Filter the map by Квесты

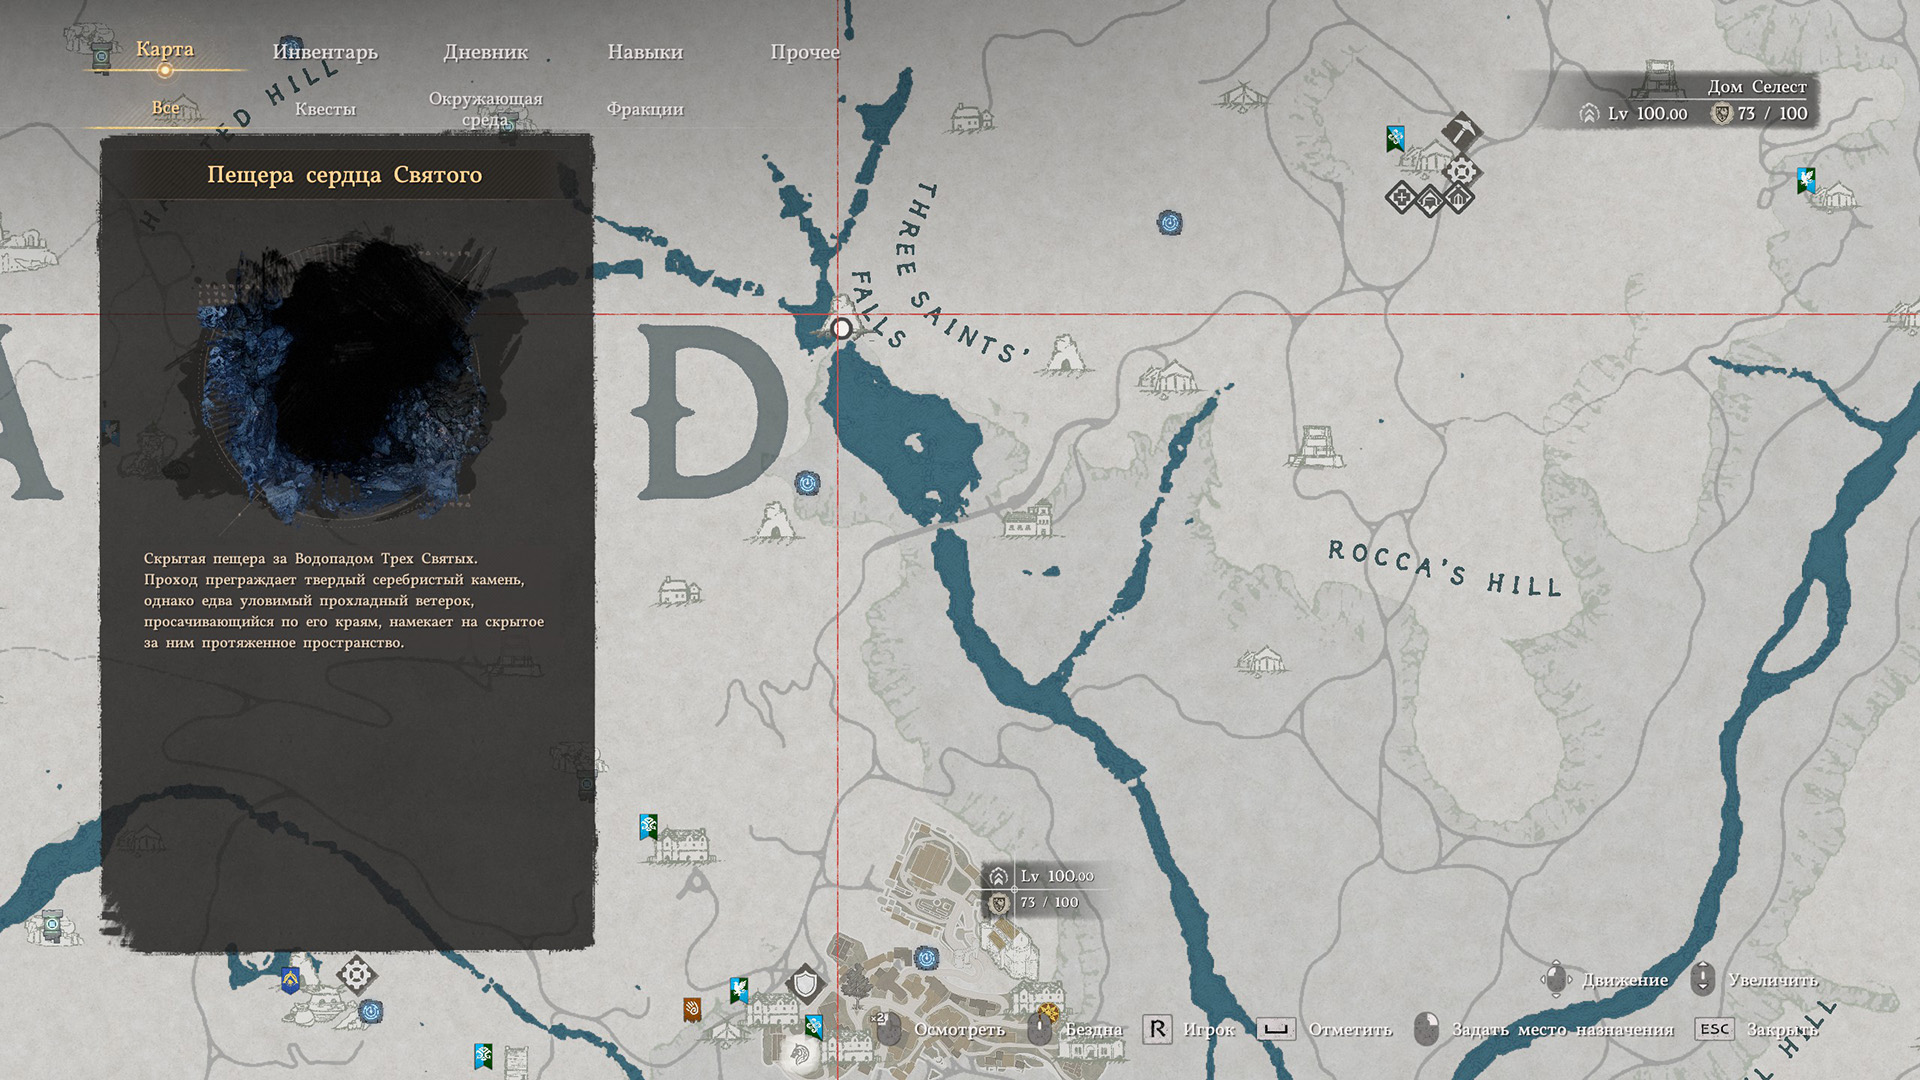click(x=325, y=109)
